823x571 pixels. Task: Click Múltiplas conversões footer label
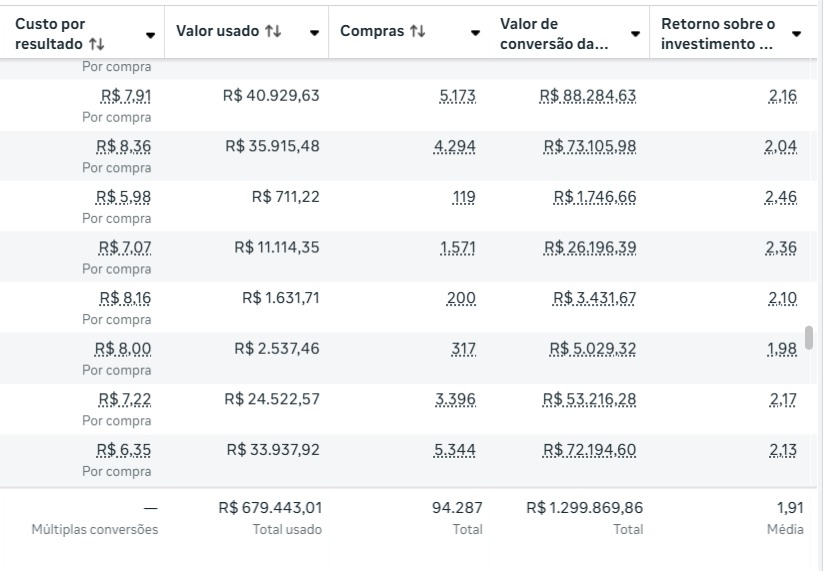tap(95, 529)
